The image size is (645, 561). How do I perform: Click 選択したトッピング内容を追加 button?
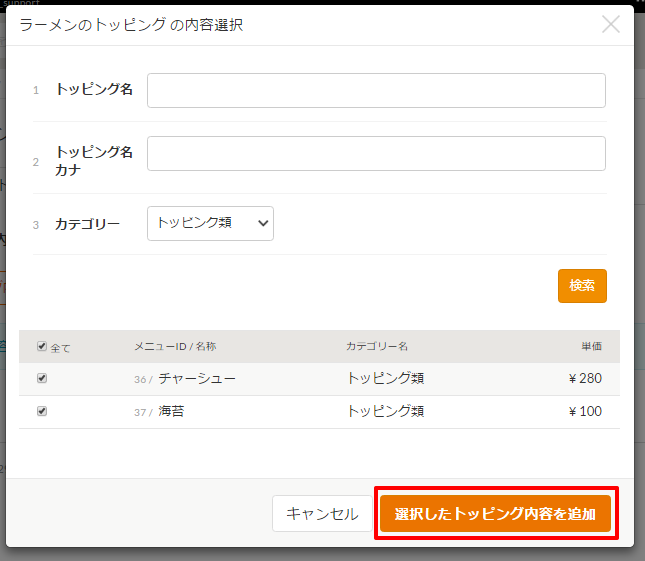495,514
